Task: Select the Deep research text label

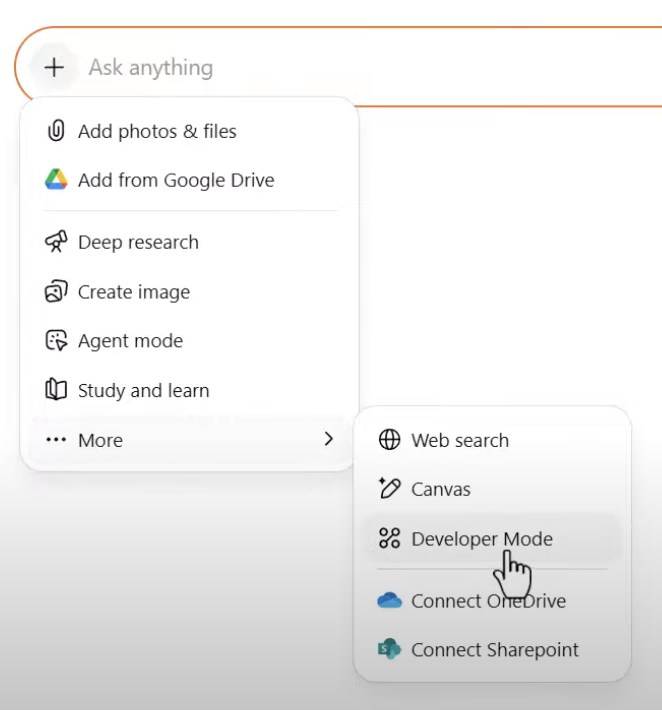Action: pos(138,242)
